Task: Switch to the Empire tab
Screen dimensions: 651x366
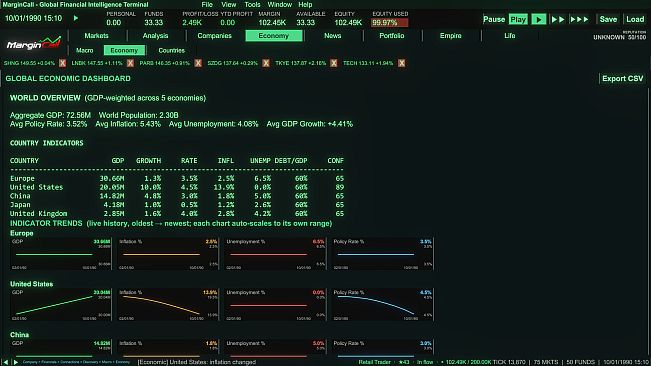Action: tap(450, 36)
